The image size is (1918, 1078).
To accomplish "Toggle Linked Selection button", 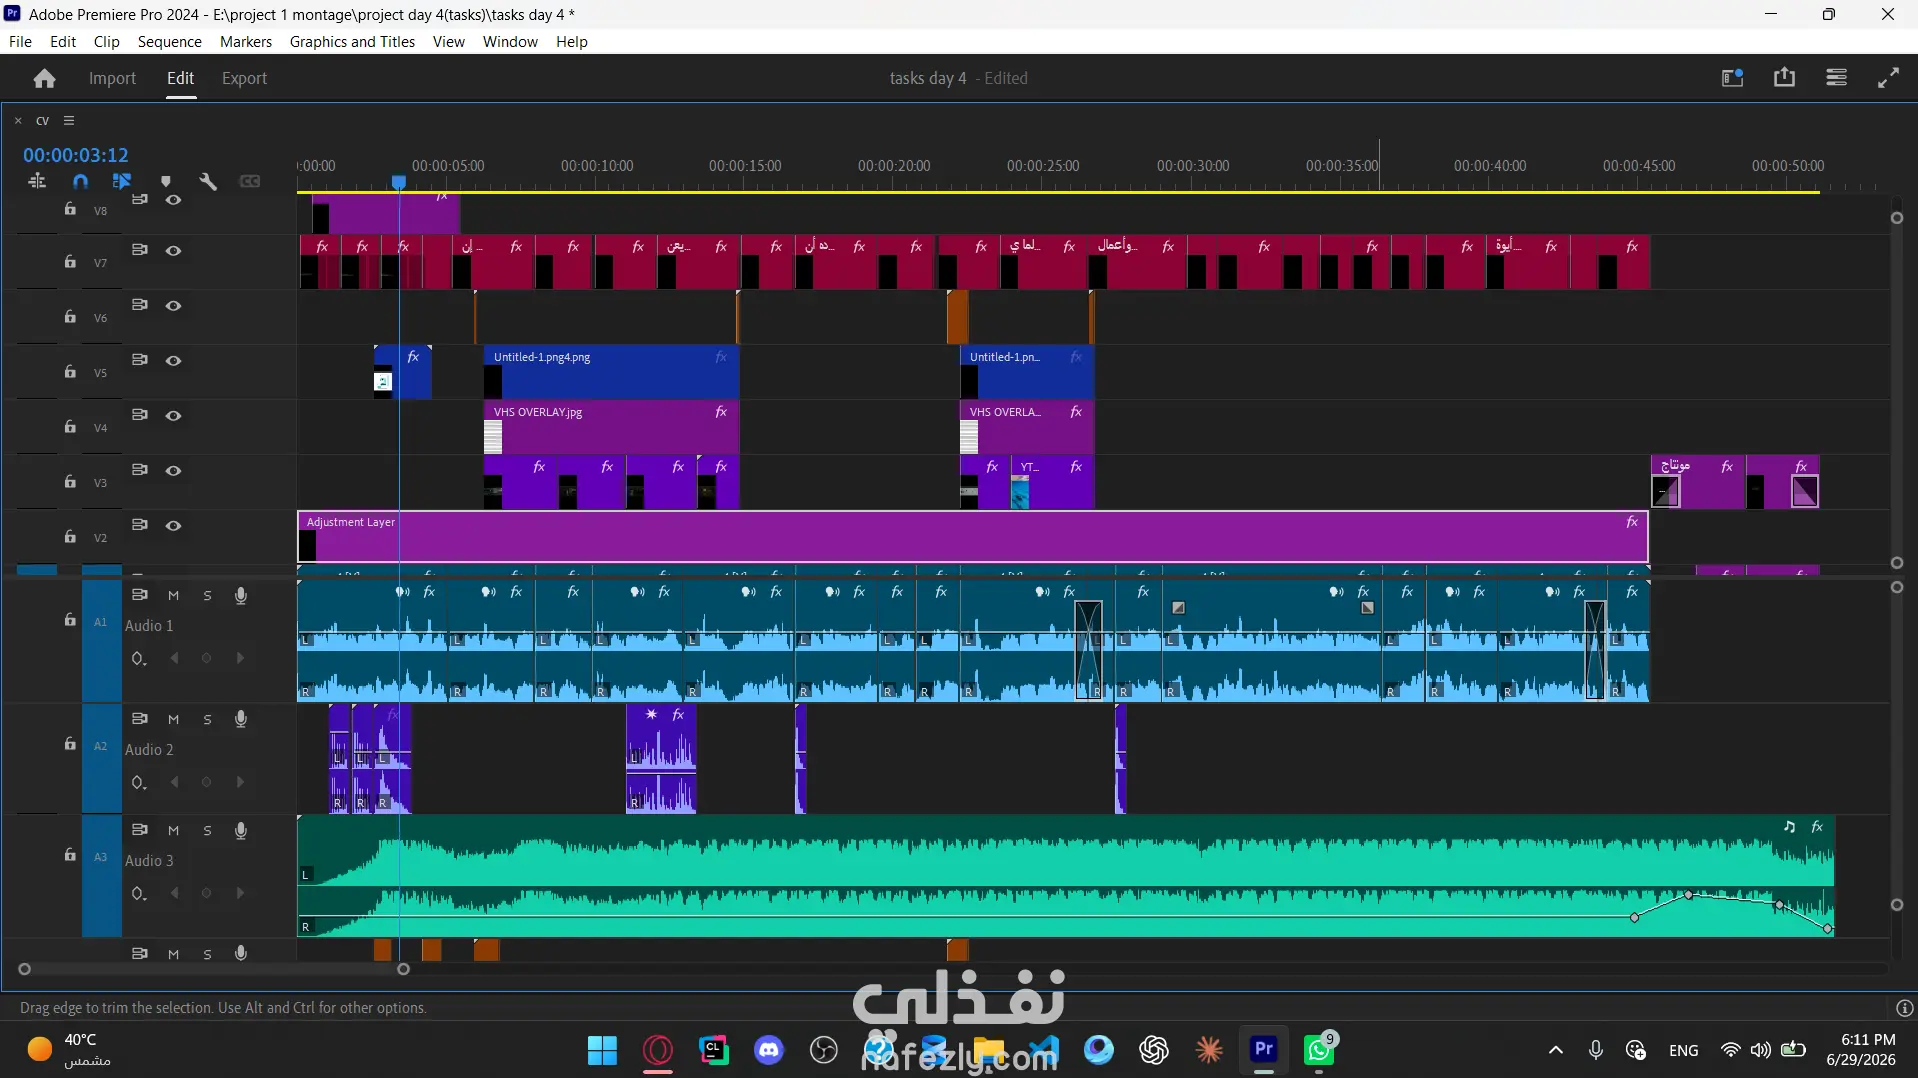I will pyautogui.click(x=122, y=181).
